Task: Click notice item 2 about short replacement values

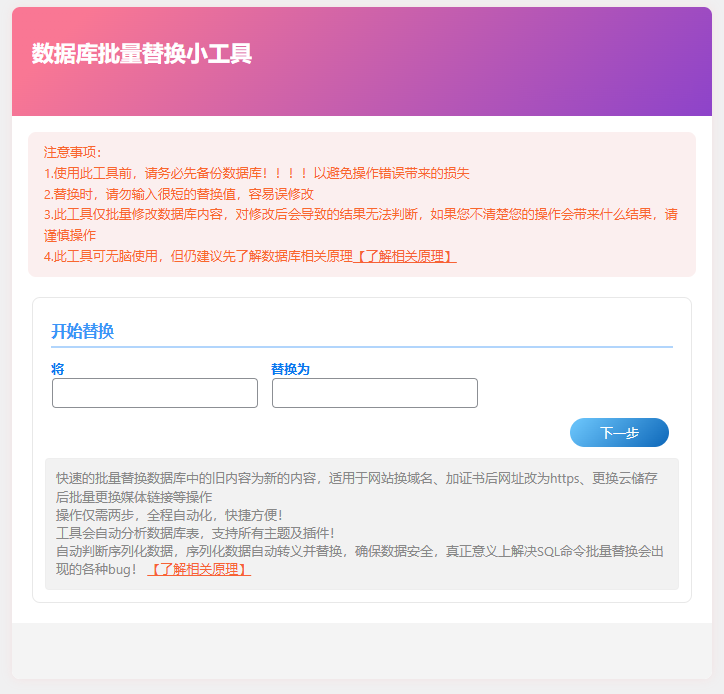Action: point(178,194)
